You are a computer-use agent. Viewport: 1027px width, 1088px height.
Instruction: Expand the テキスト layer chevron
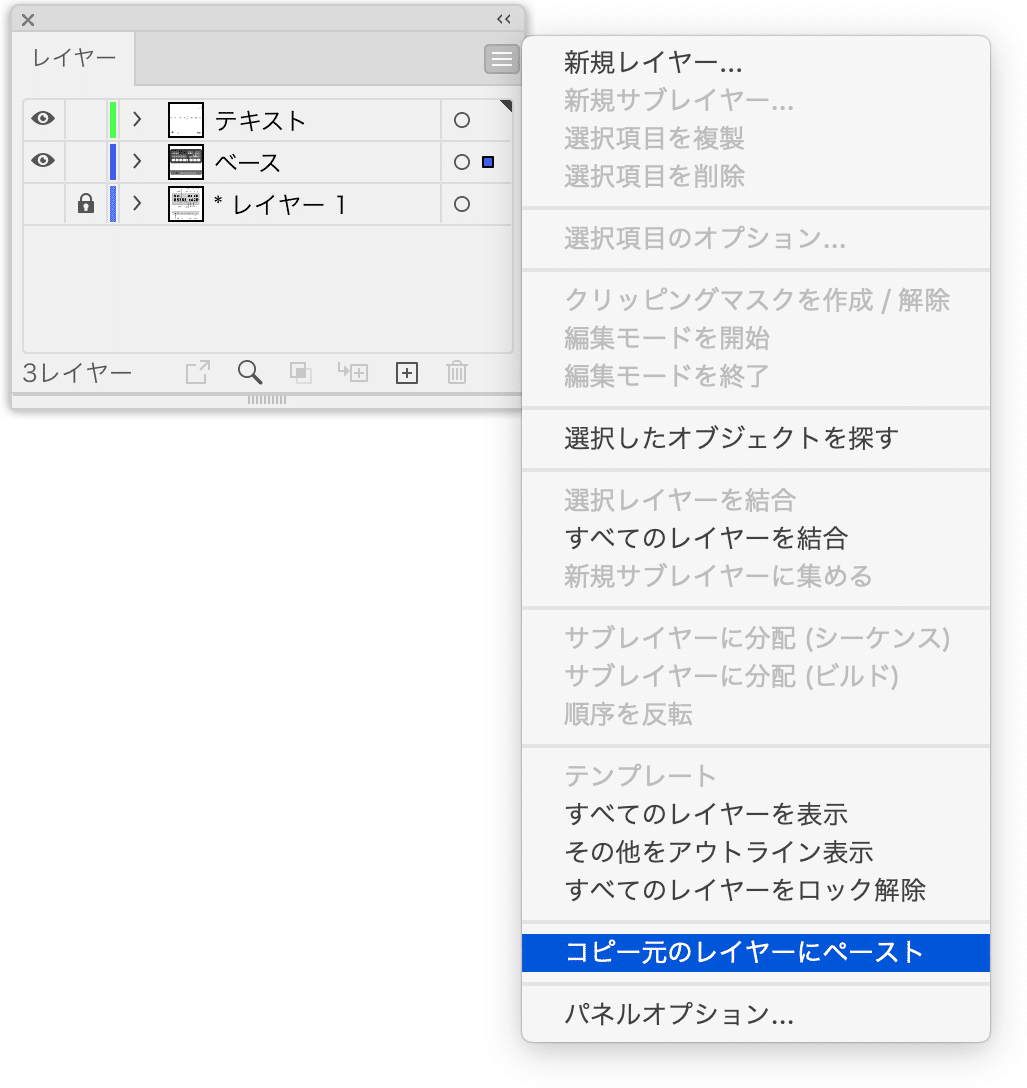[x=137, y=119]
